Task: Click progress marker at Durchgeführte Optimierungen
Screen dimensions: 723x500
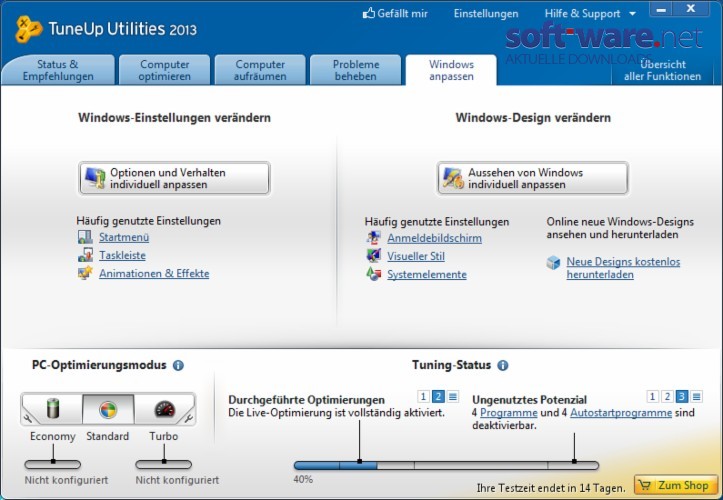Action: [360, 461]
